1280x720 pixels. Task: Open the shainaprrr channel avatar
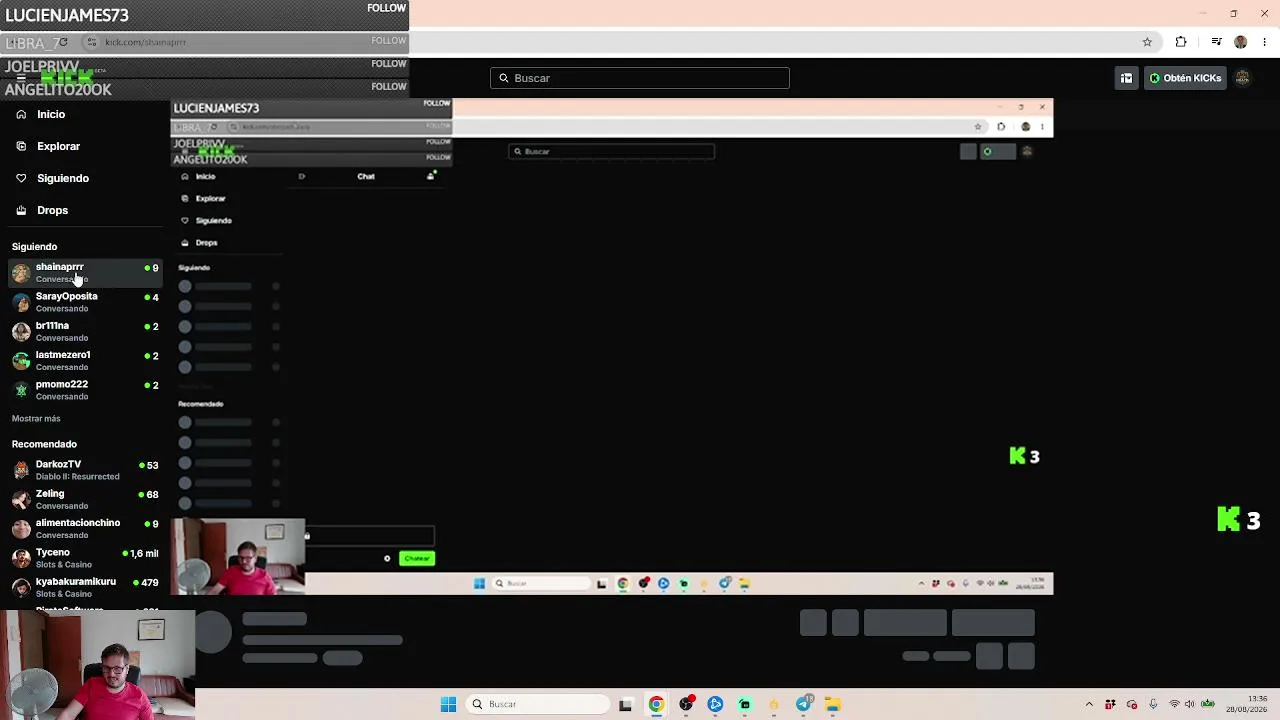click(21, 273)
